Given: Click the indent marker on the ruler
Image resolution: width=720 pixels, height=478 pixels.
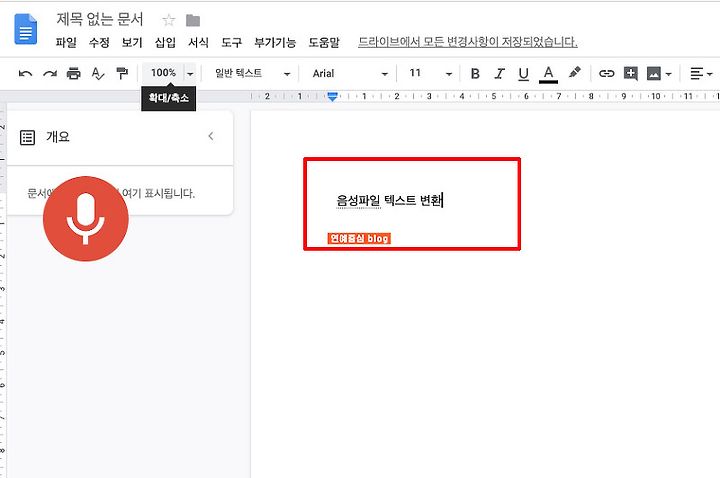Looking at the screenshot, I should (x=332, y=96).
